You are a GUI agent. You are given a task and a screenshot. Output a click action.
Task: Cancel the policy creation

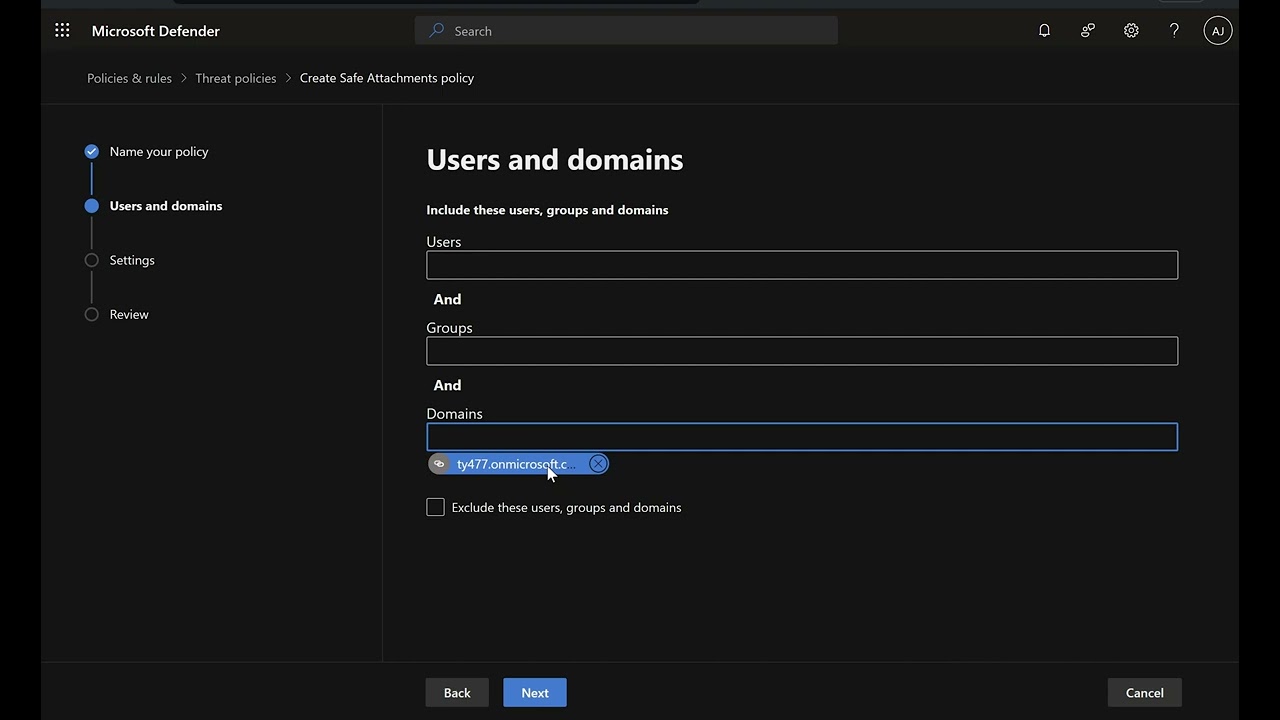[x=1144, y=693]
